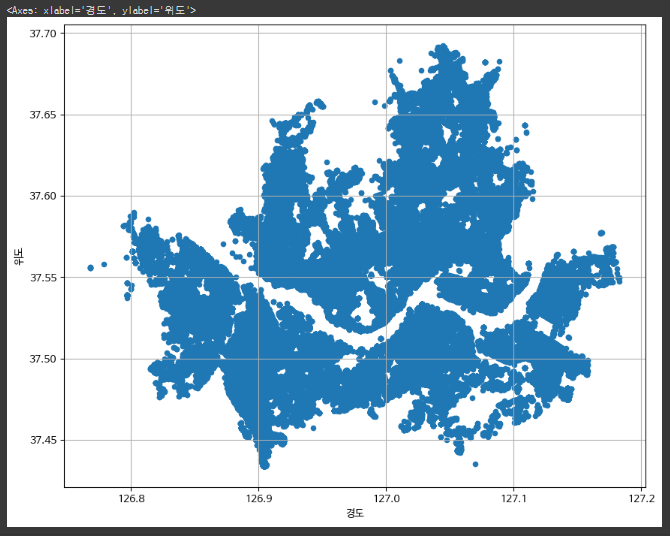This screenshot has height=536, width=670.
Task: Click the 127.1 x-axis tick label
Action: point(514,498)
